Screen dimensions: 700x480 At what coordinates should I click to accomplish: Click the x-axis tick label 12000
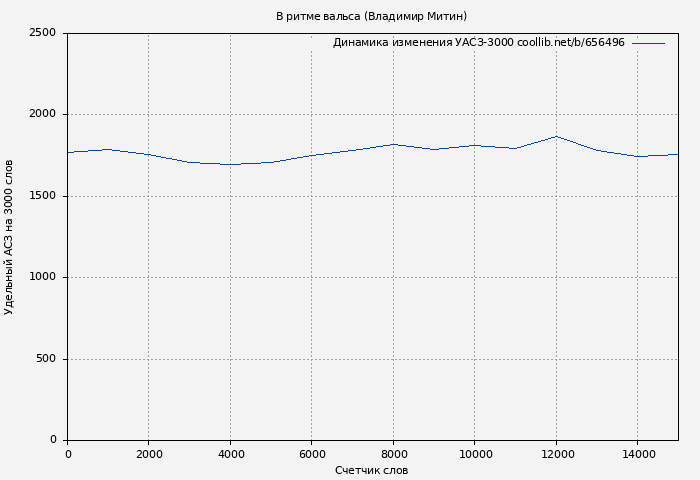pos(556,454)
